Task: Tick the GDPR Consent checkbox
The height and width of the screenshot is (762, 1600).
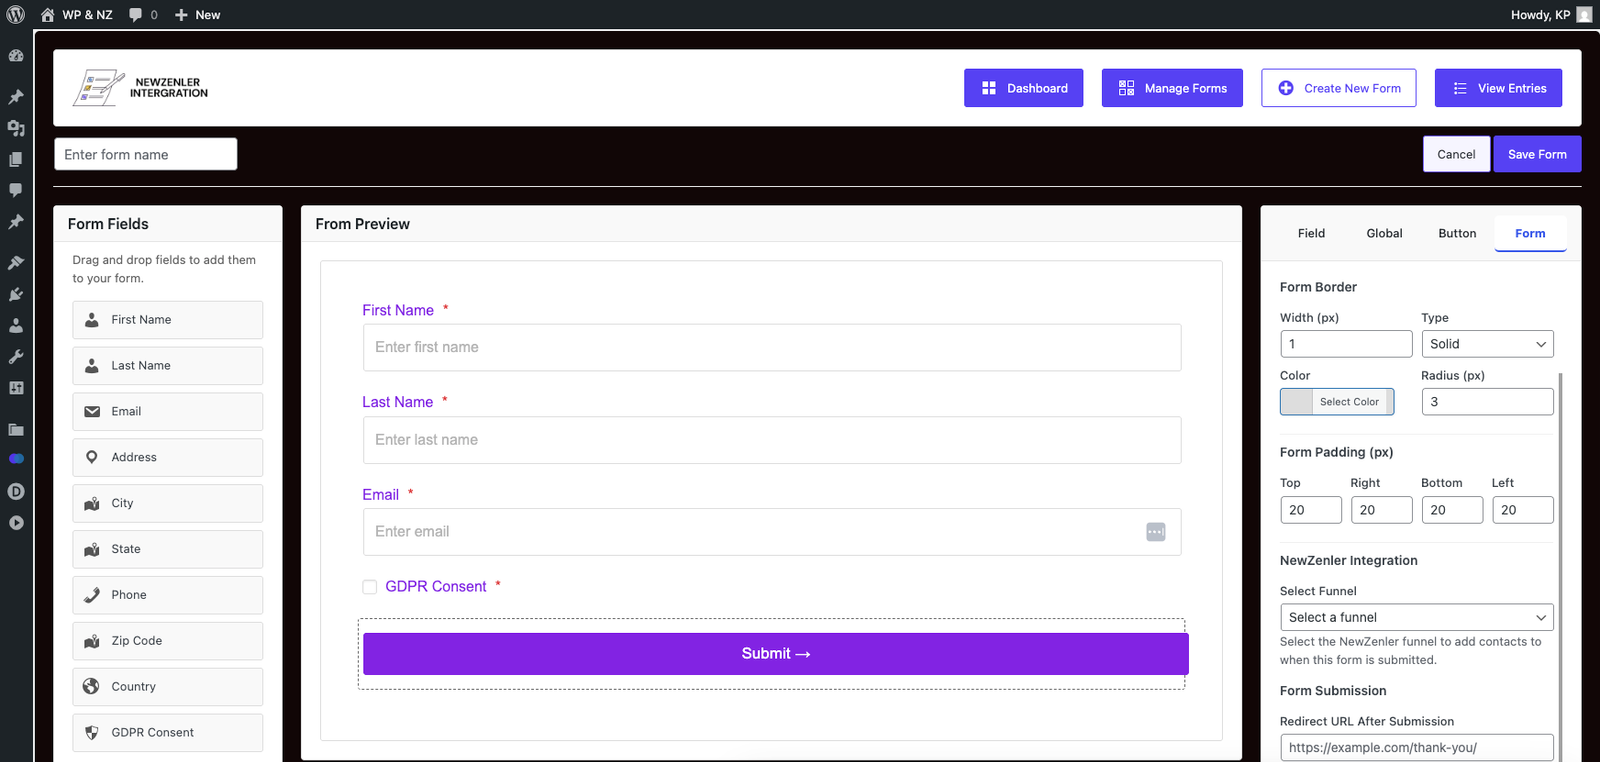Action: 370,587
